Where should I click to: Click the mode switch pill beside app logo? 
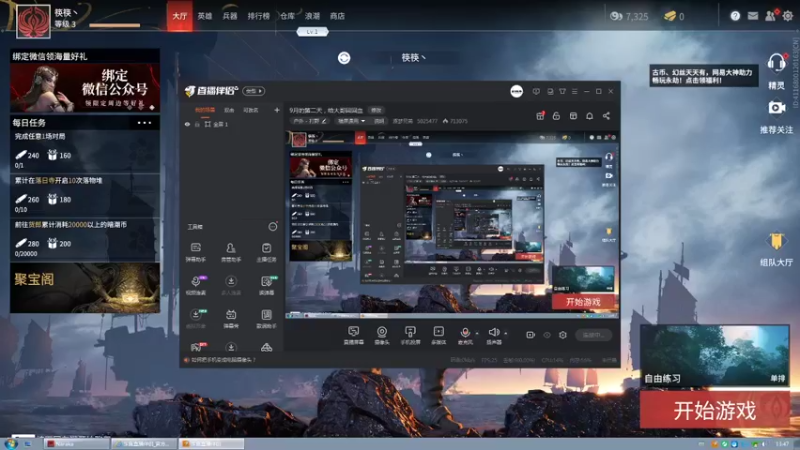coord(254,91)
